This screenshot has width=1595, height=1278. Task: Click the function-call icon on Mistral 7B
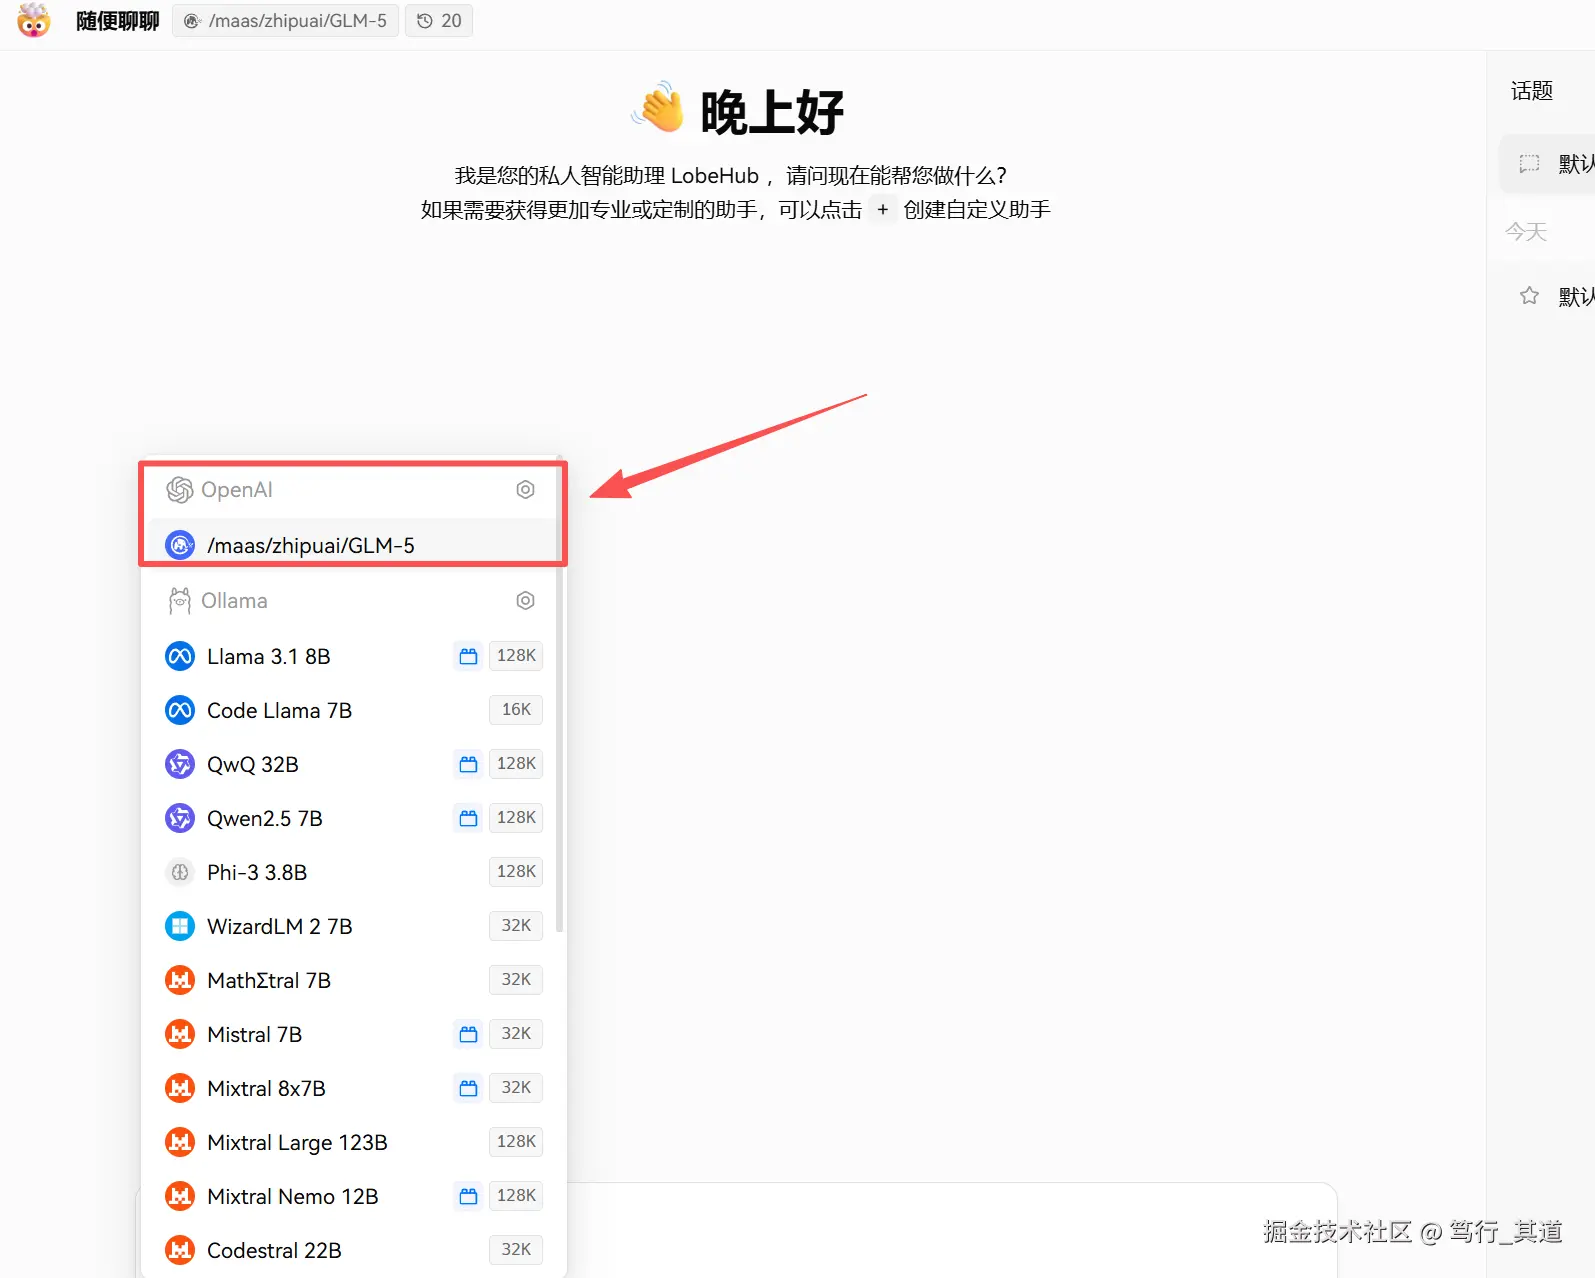468,1034
